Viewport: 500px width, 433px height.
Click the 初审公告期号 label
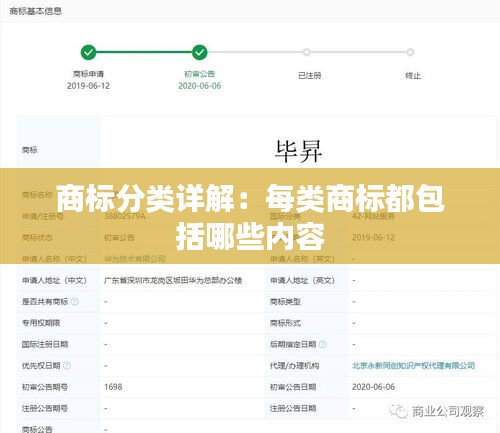click(x=45, y=387)
